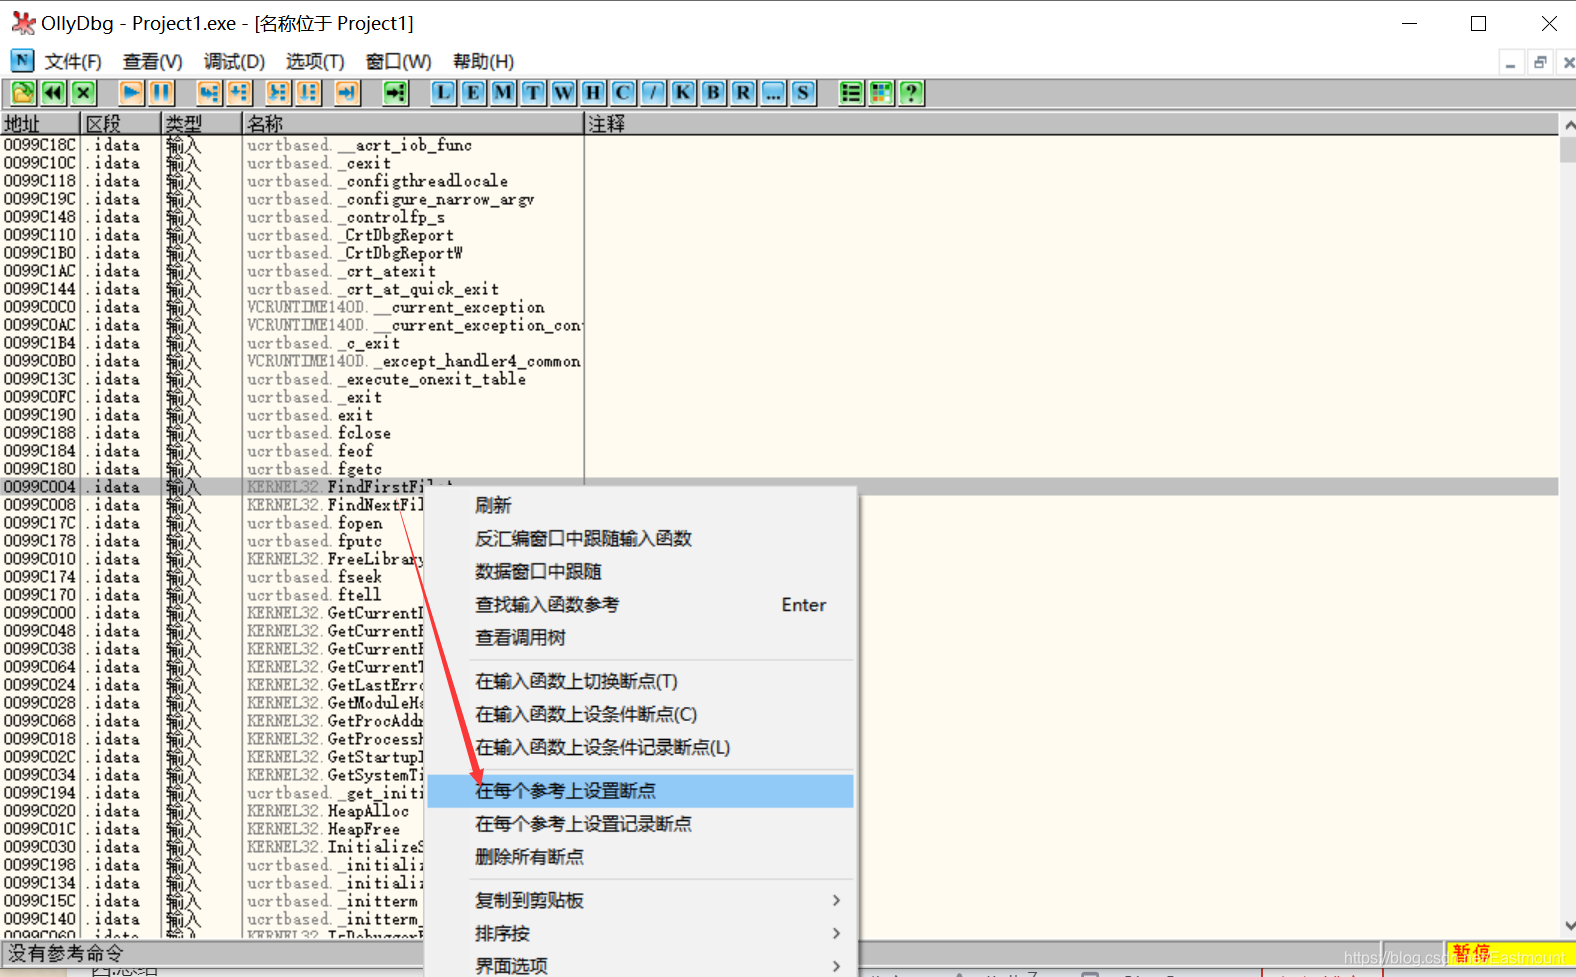Viewport: 1576px width, 977px height.
Task: Sort by the 地址 column header
Action: (x=40, y=123)
